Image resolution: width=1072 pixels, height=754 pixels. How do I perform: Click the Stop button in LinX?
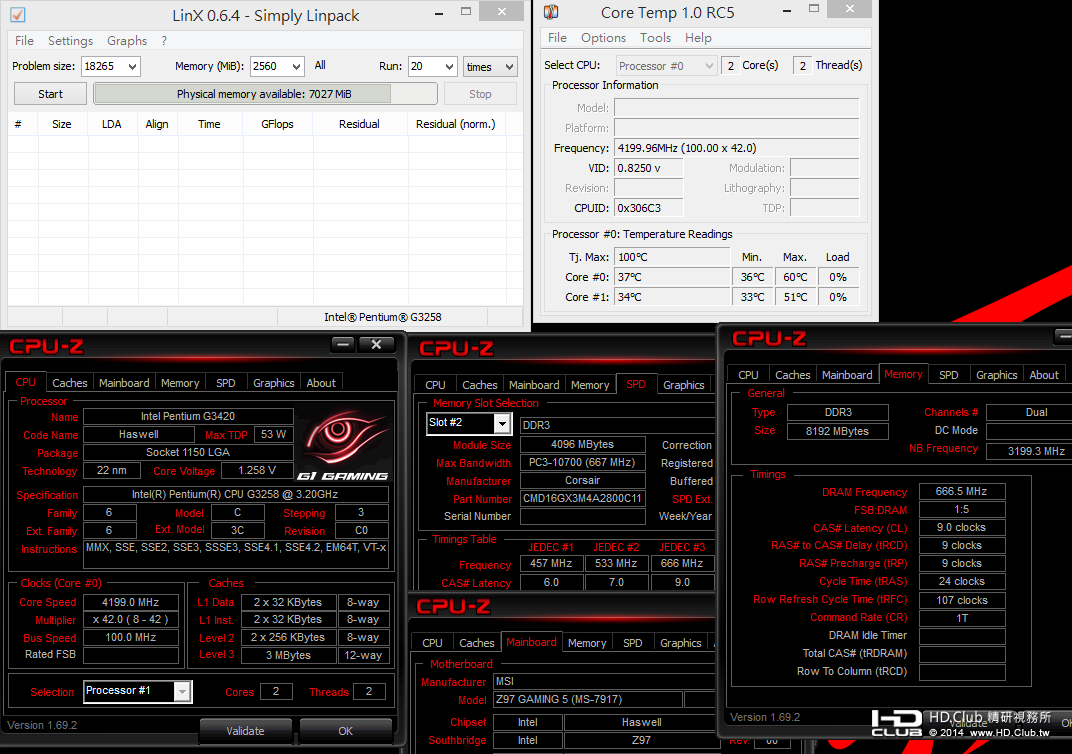[x=480, y=94]
